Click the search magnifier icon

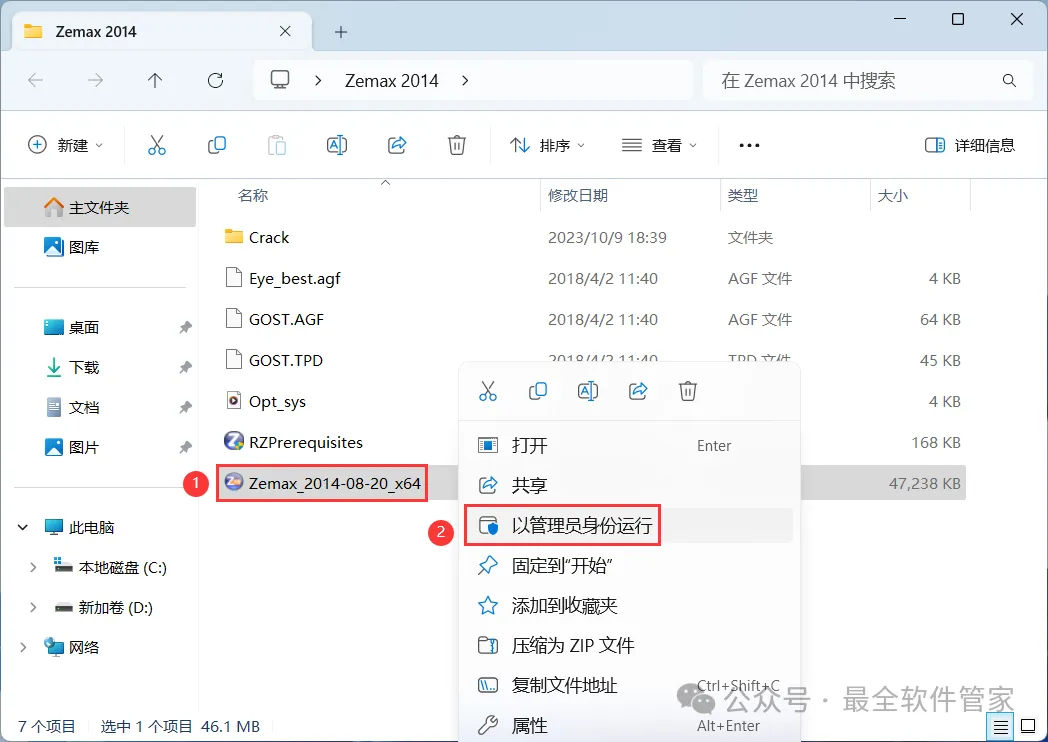(1009, 81)
